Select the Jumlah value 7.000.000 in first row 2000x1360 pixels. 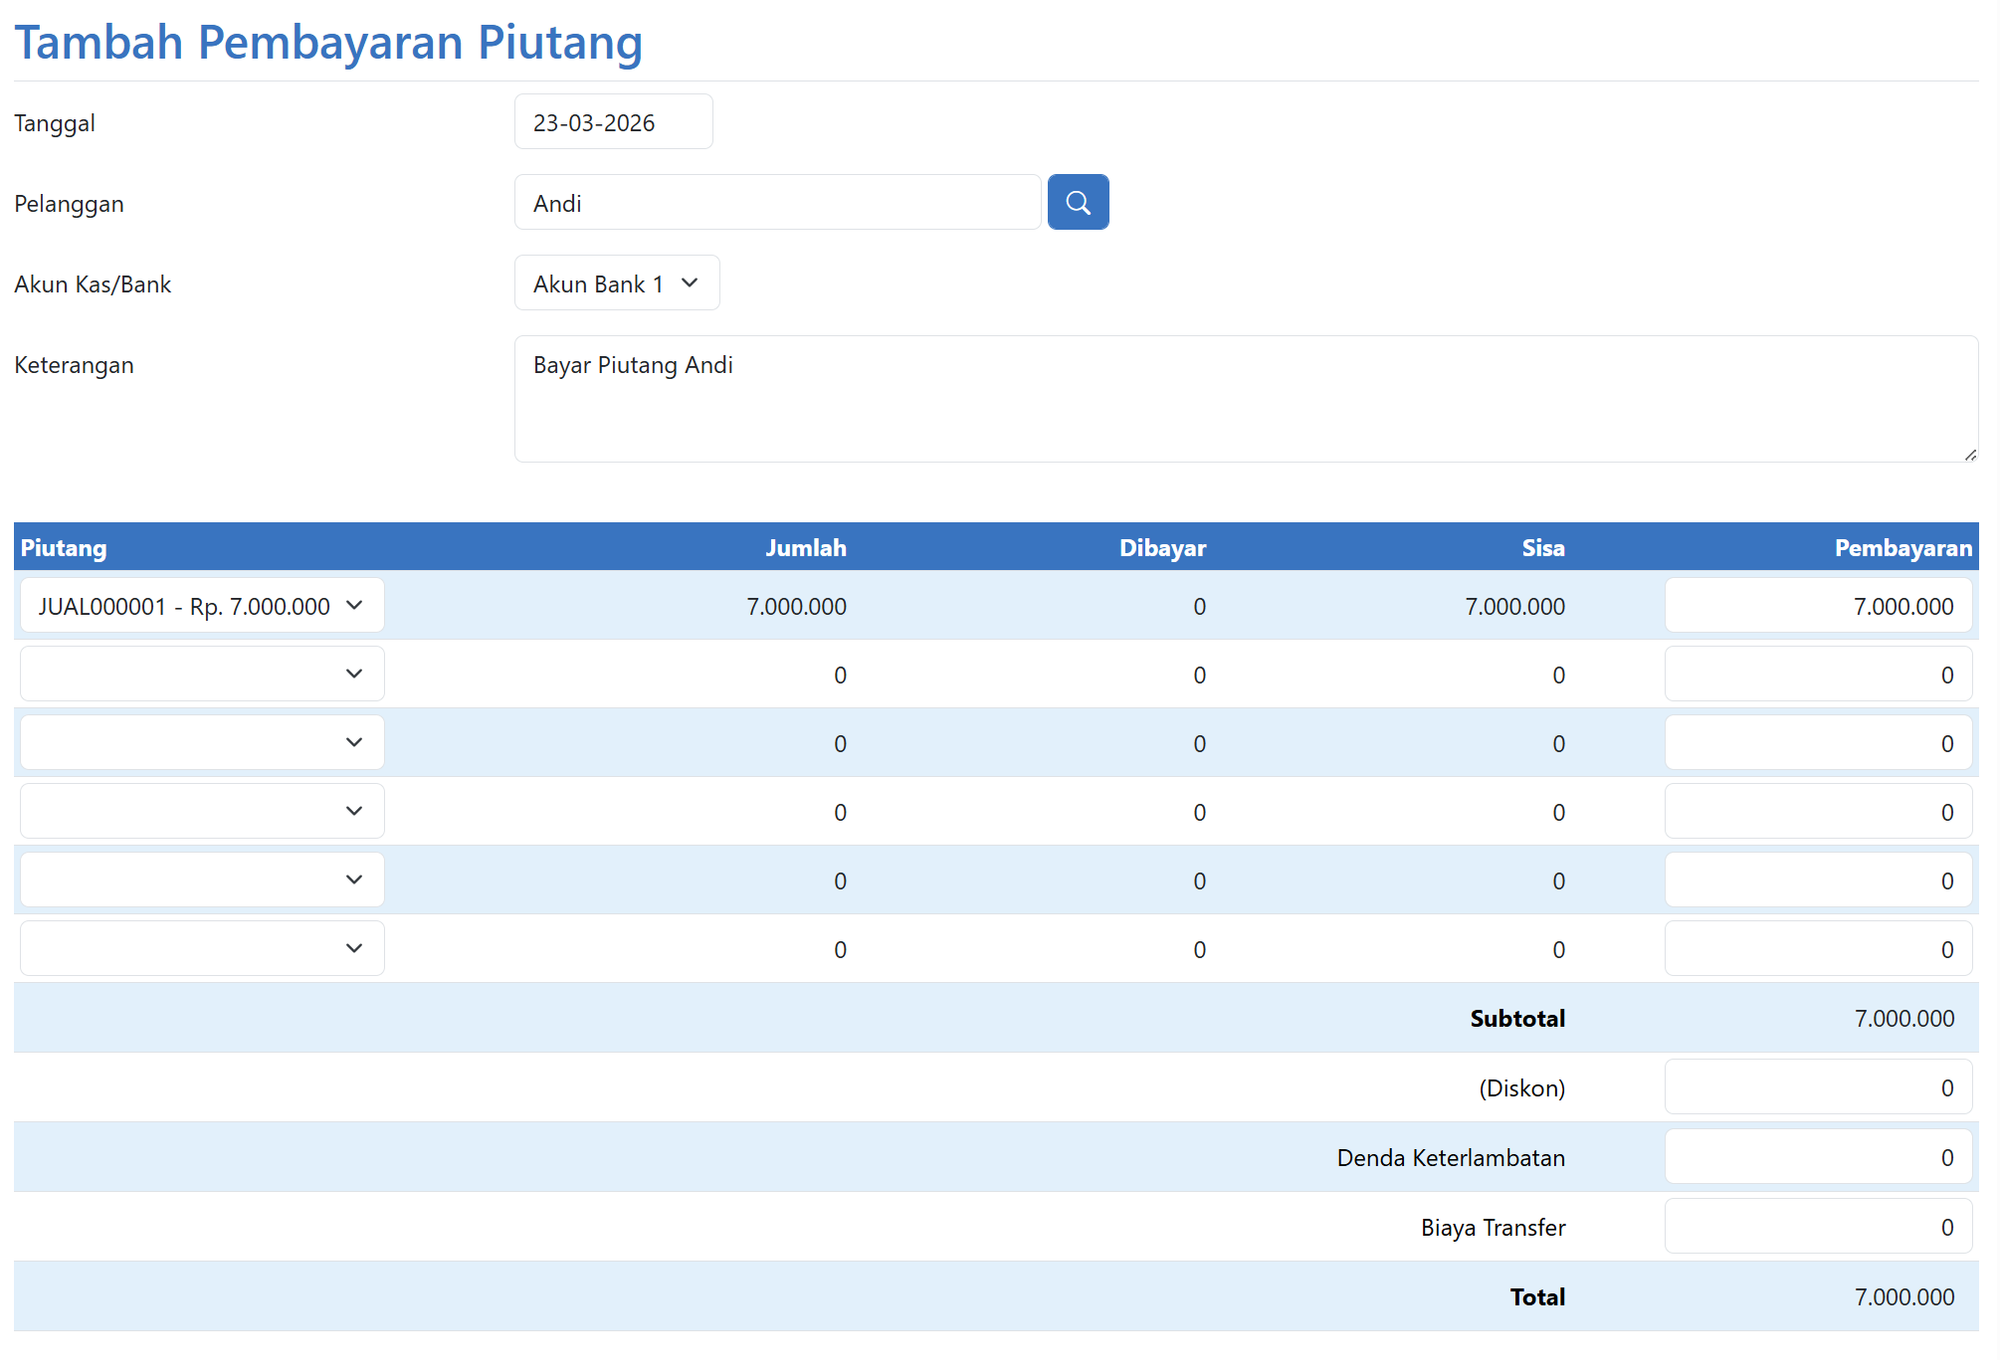point(797,606)
